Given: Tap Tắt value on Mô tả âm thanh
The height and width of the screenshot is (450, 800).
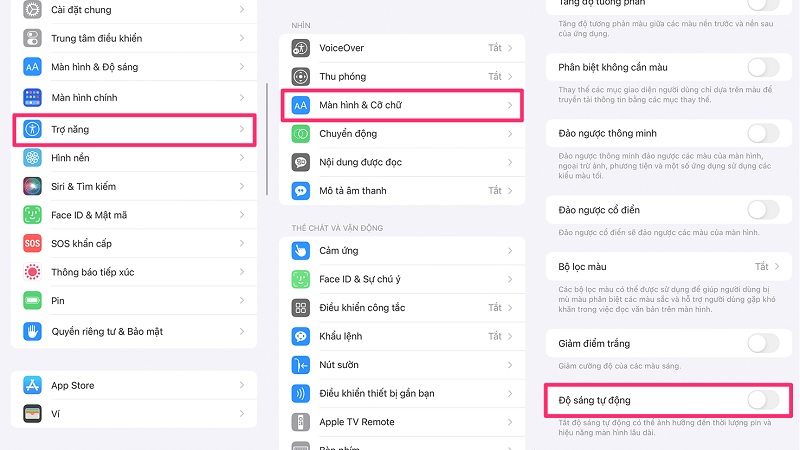Looking at the screenshot, I should 494,191.
